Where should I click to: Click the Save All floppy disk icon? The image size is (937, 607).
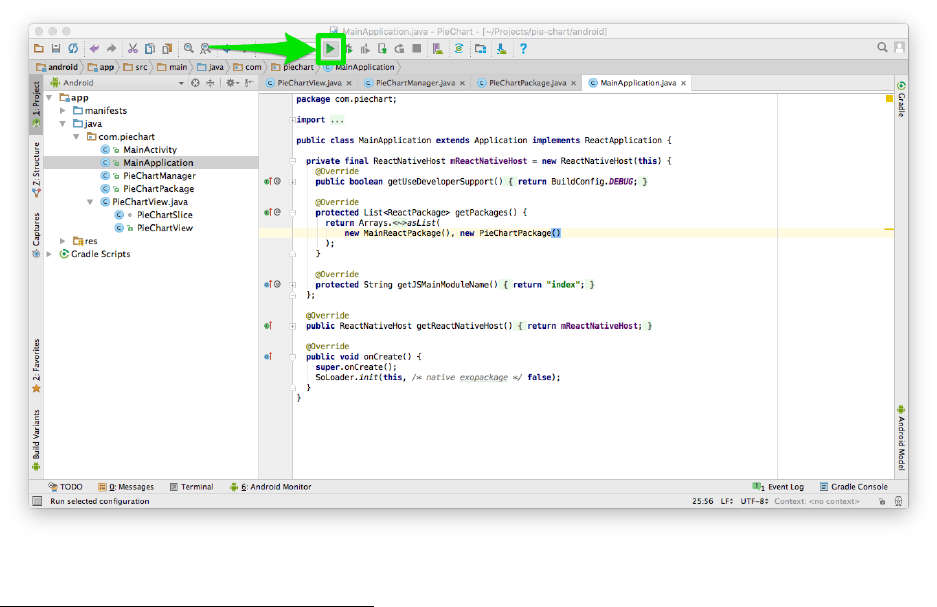56,47
